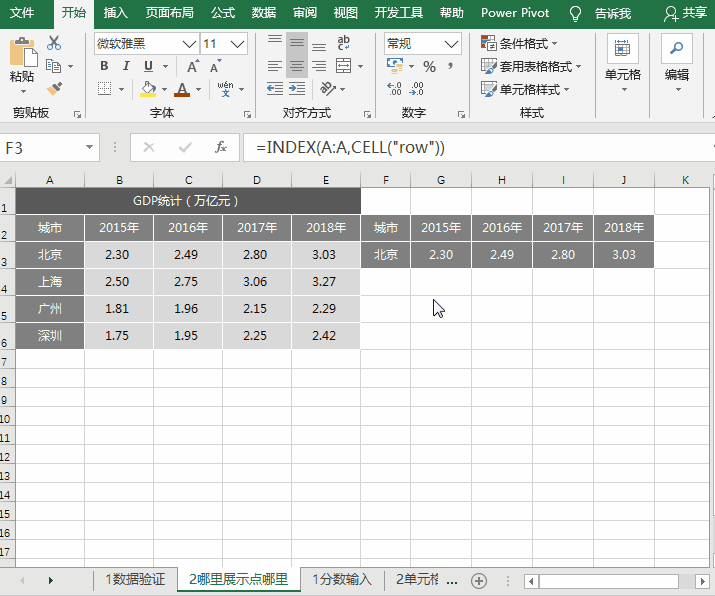Toggle center text alignment

pyautogui.click(x=297, y=67)
